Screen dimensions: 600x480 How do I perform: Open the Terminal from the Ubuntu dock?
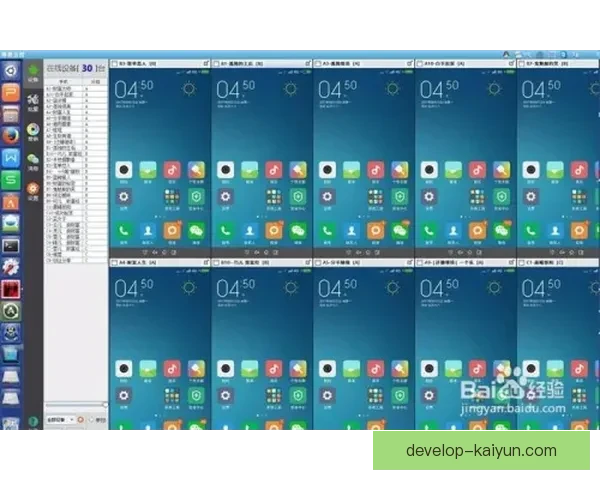(11, 245)
